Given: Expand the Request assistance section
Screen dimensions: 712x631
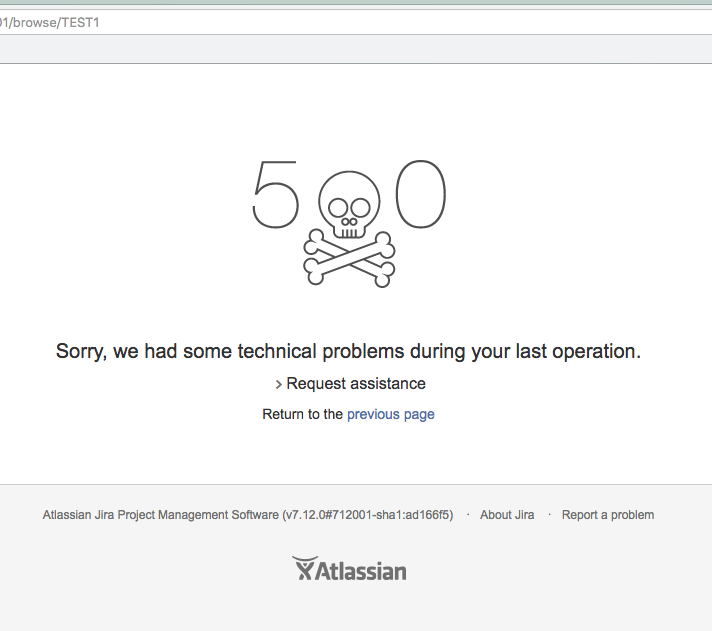Looking at the screenshot, I should pos(351,384).
